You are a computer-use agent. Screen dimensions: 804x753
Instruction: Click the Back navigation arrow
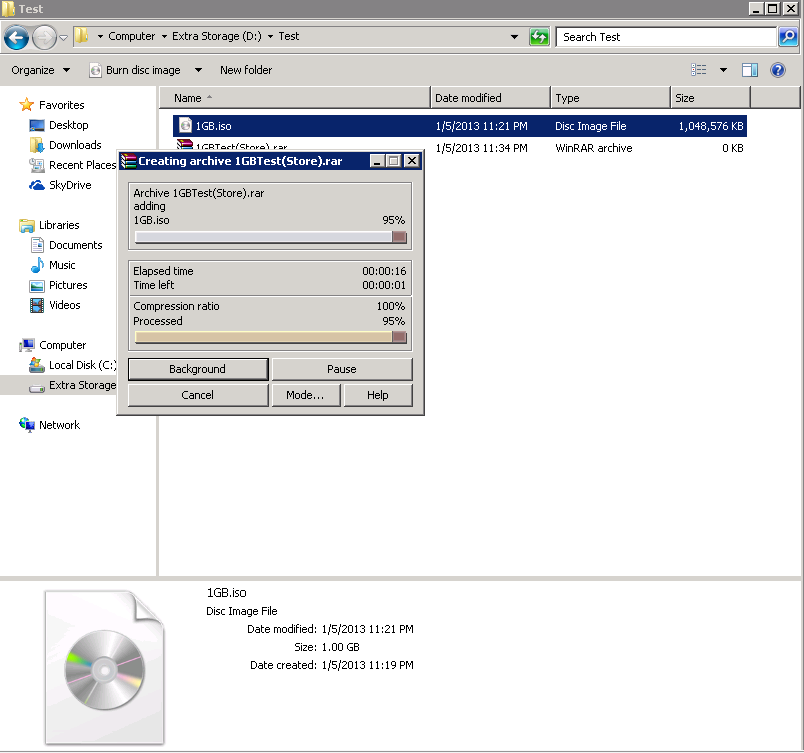16,37
